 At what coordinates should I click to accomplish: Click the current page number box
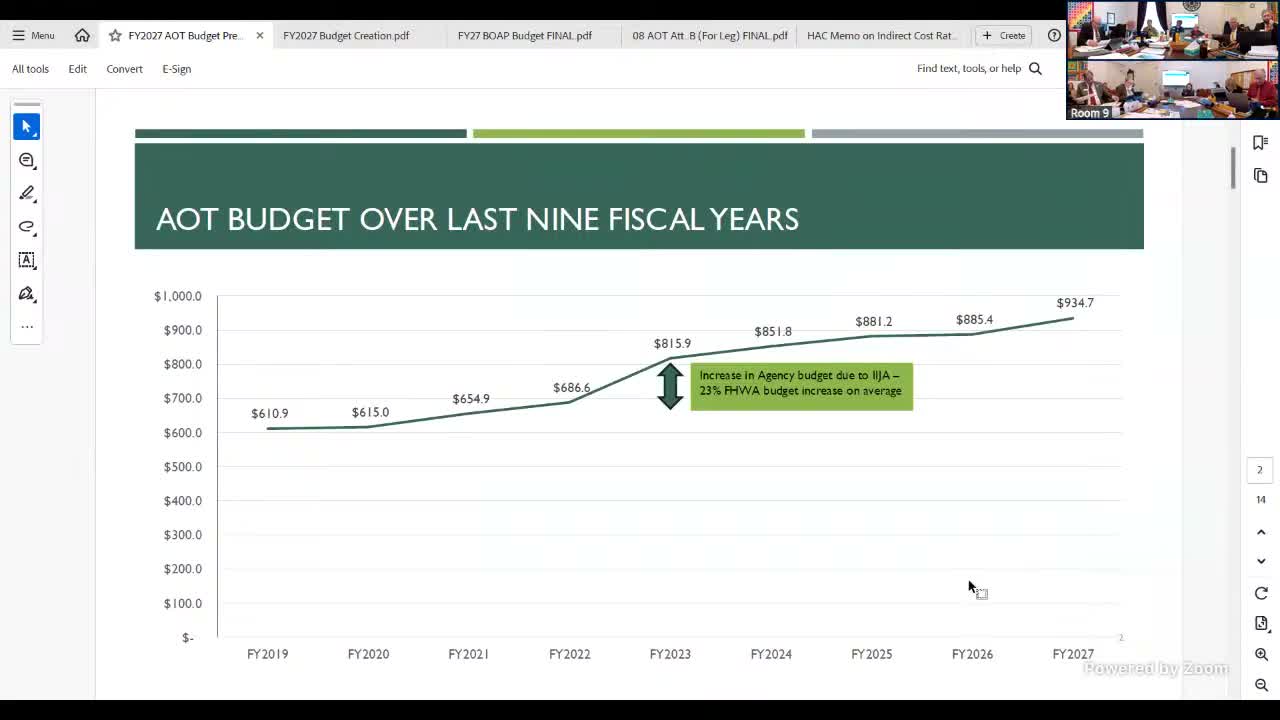point(1260,470)
